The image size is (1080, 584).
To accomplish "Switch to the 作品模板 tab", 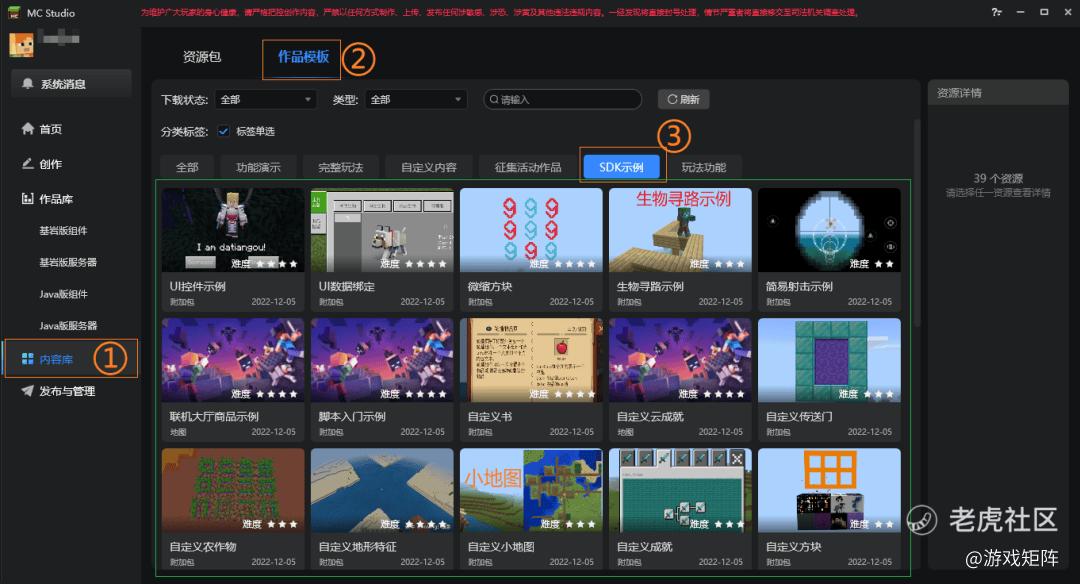I will tap(303, 56).
